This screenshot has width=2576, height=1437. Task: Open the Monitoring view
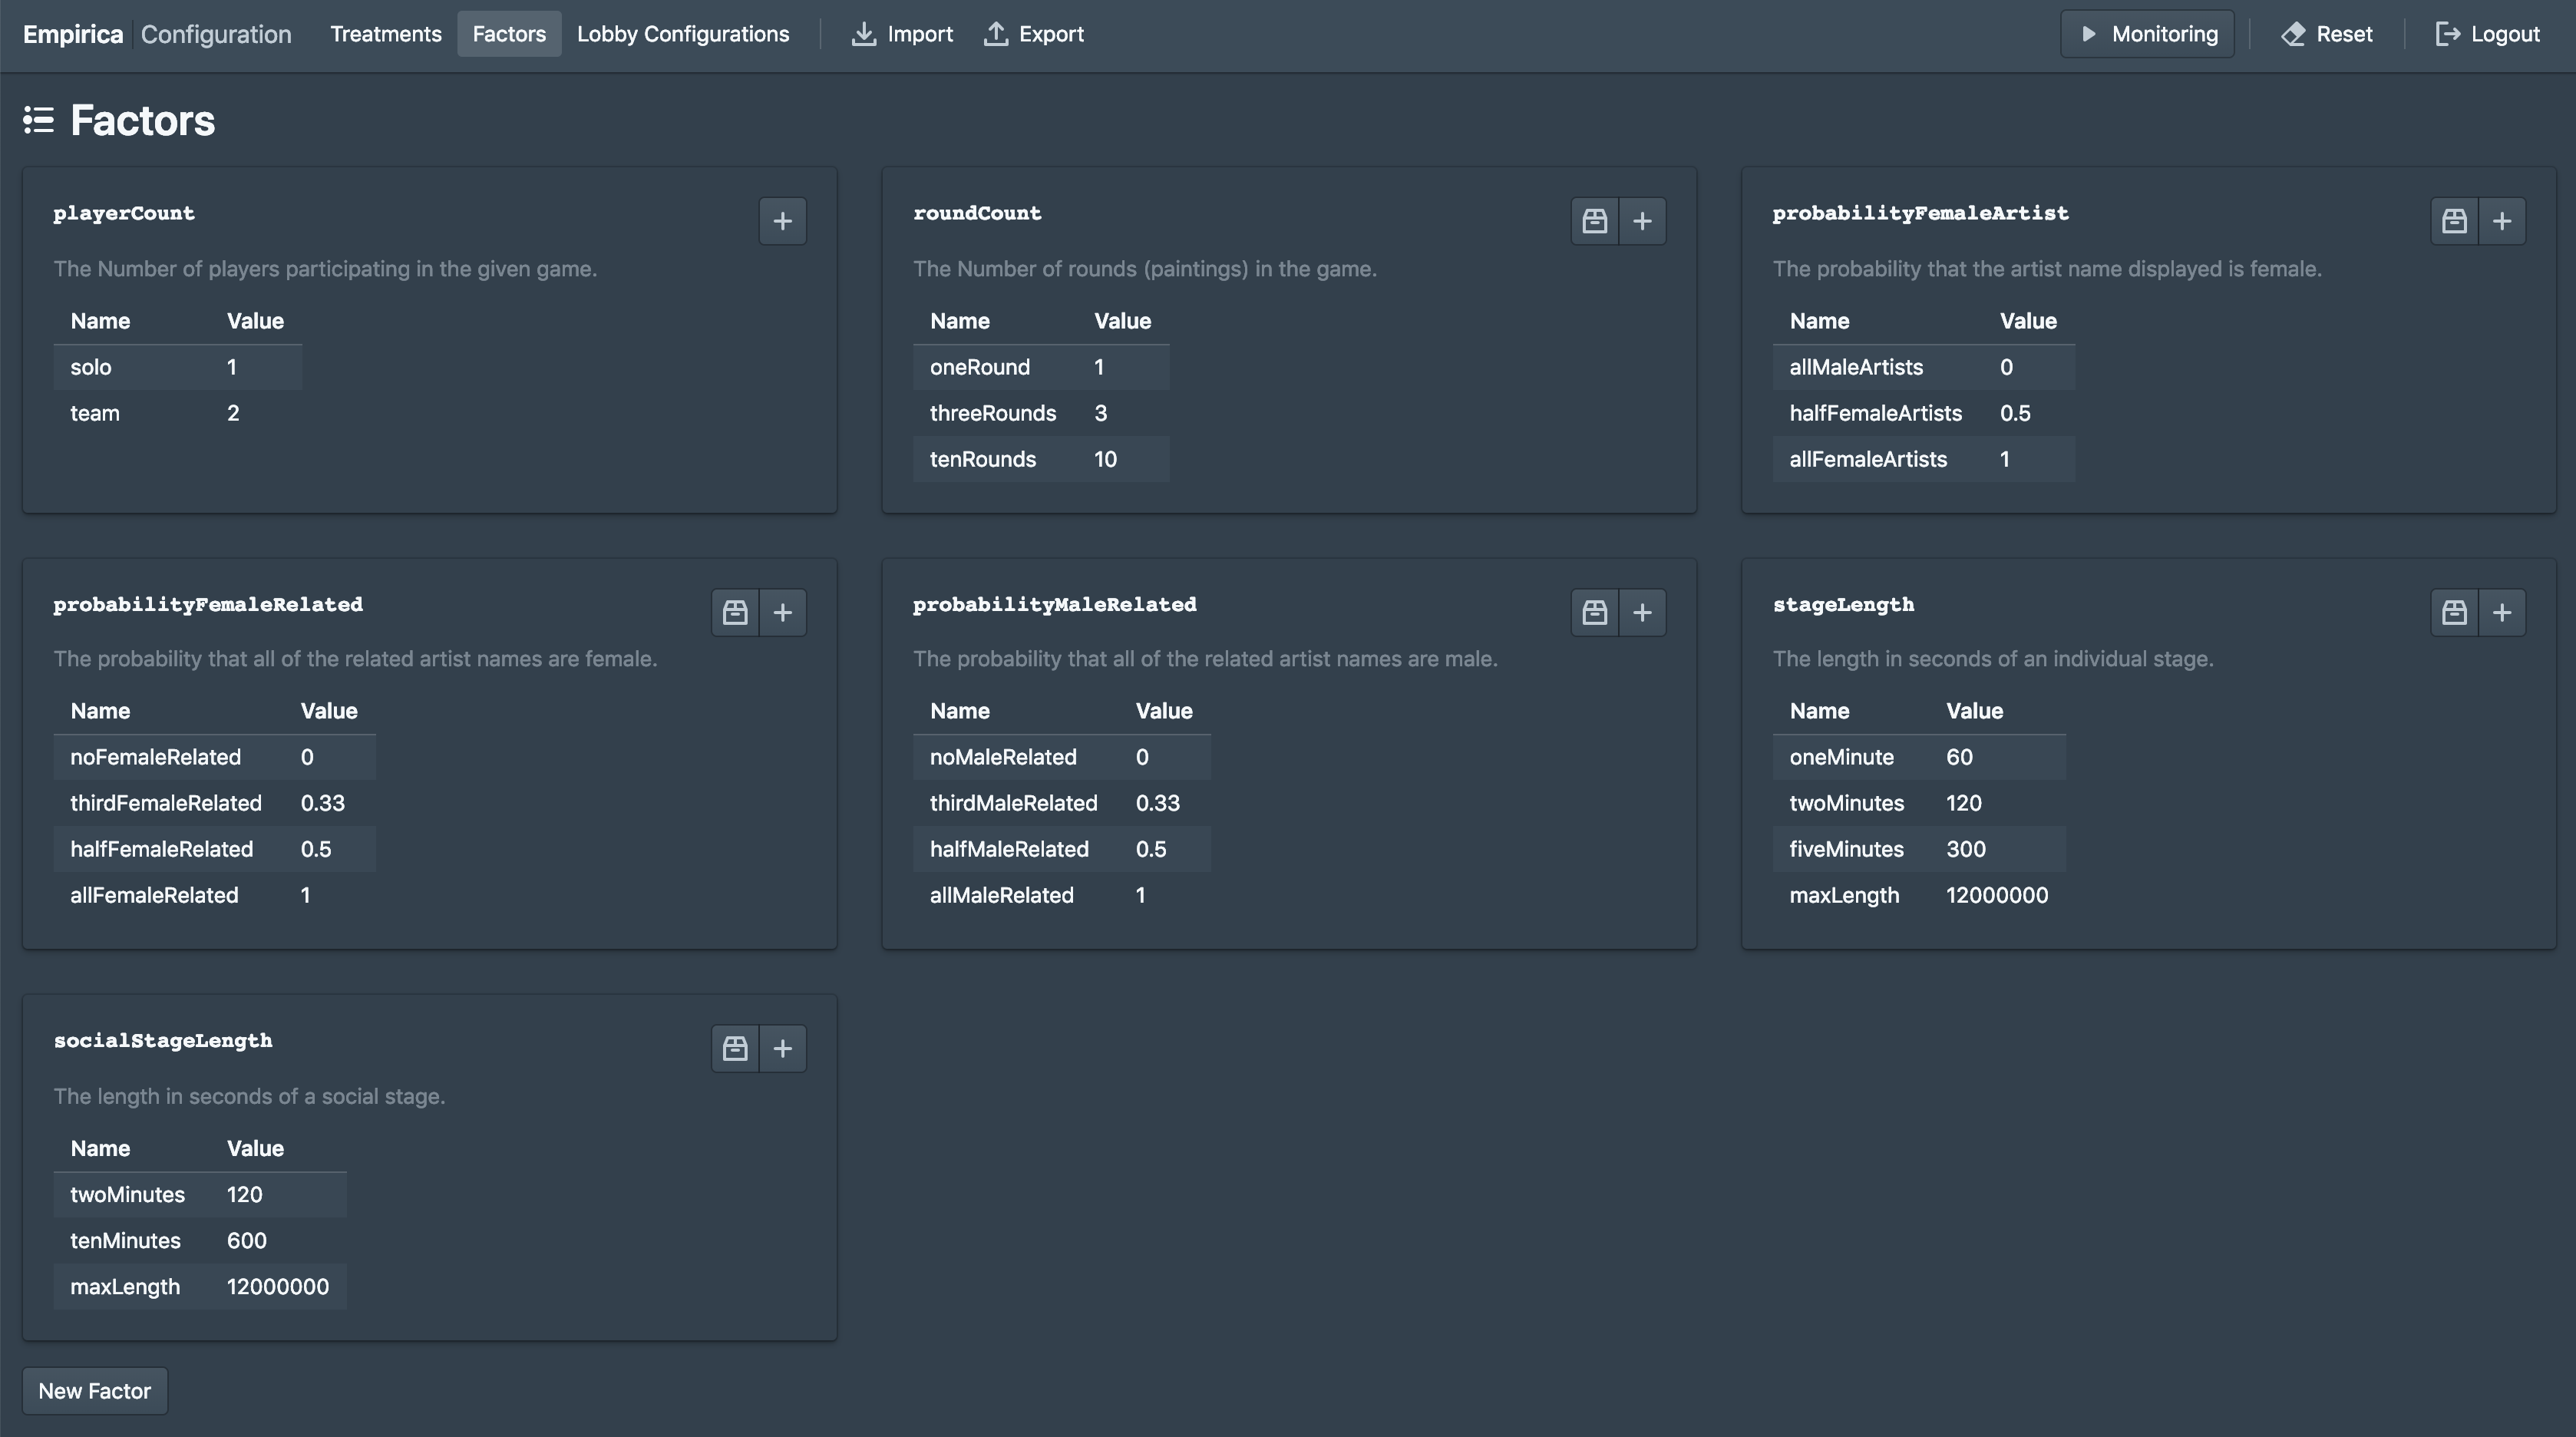(2147, 34)
